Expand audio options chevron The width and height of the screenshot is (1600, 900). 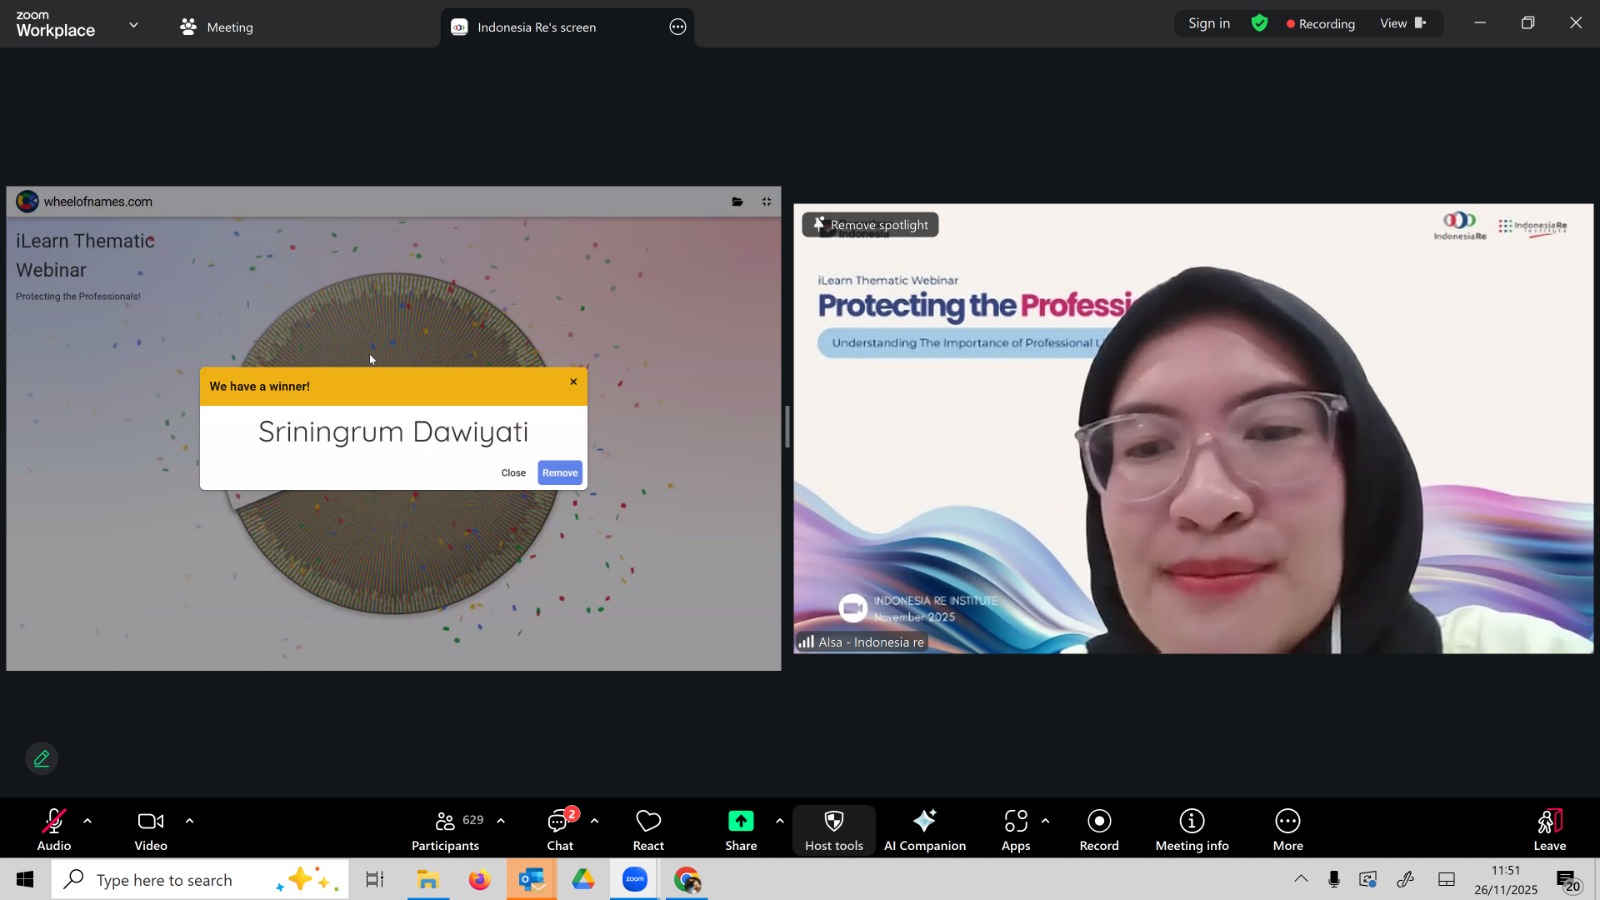(x=88, y=821)
